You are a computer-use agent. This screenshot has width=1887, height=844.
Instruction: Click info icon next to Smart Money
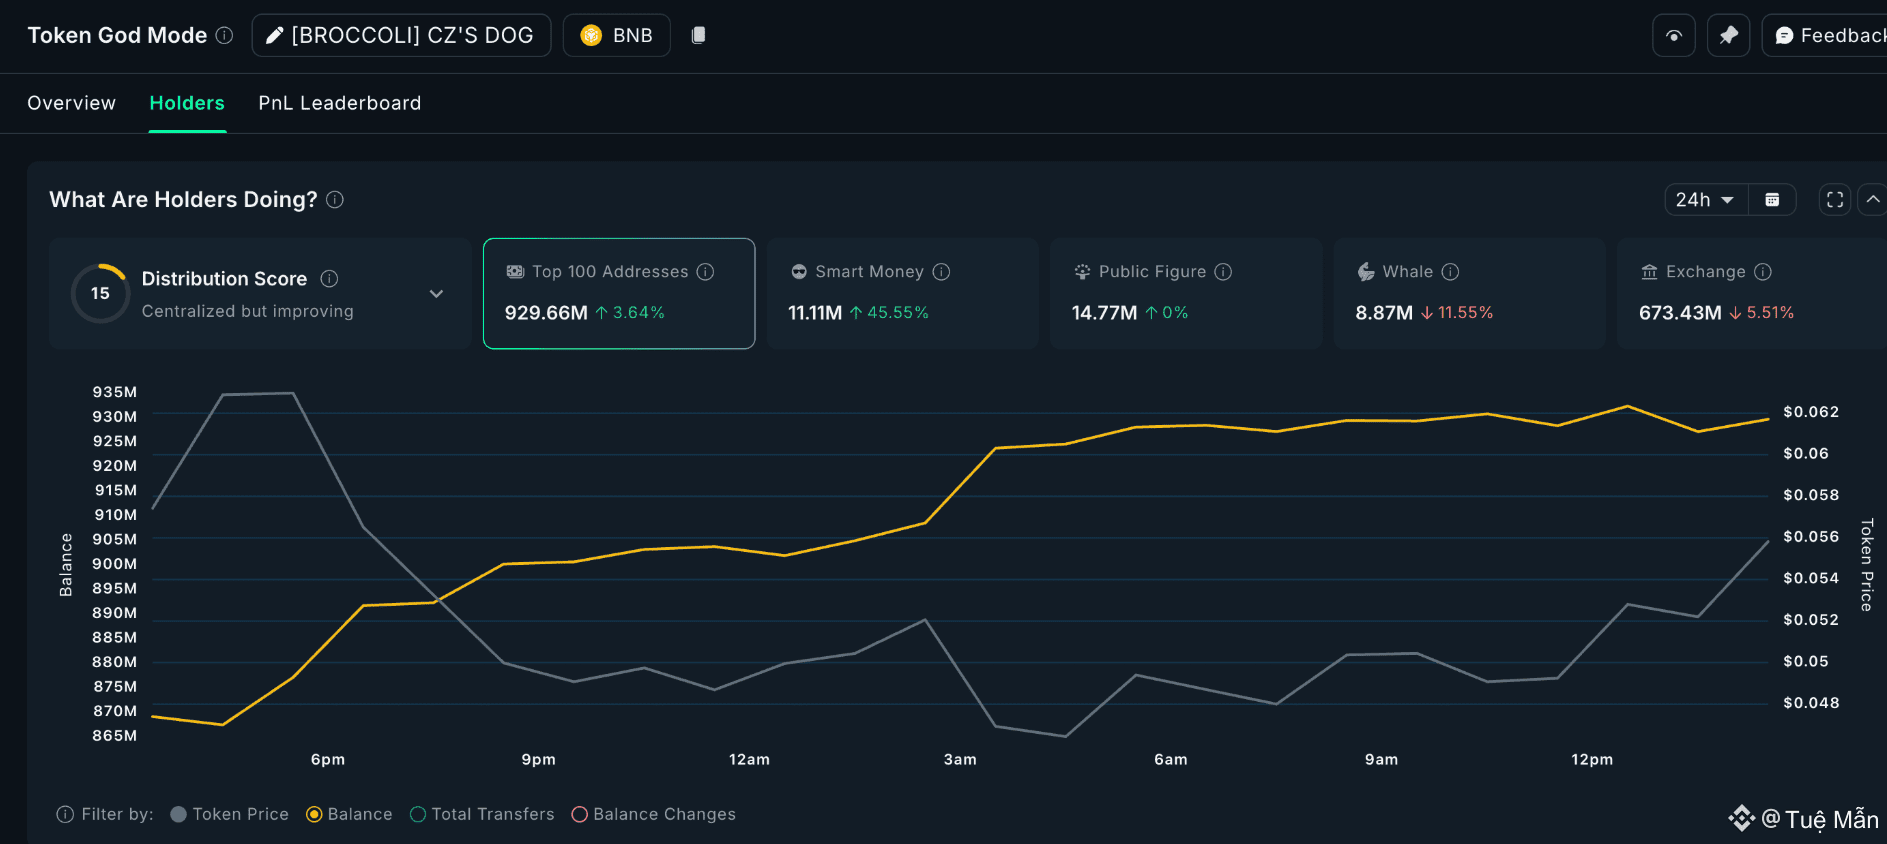(941, 272)
